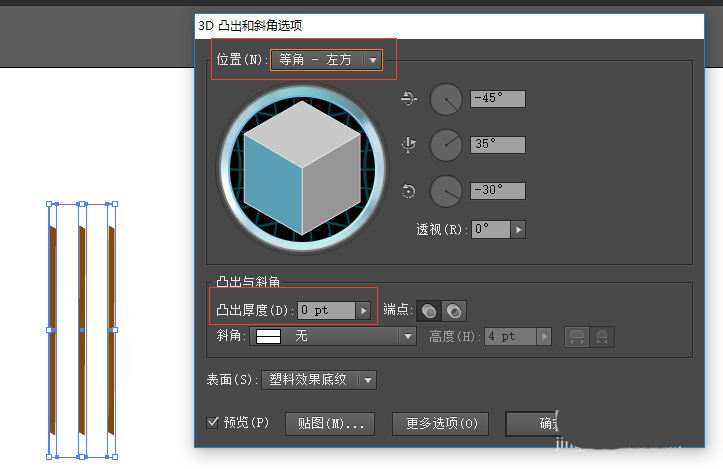The width and height of the screenshot is (723, 469).
Task: Click the 3D rotation cube track ball
Action: click(x=302, y=168)
